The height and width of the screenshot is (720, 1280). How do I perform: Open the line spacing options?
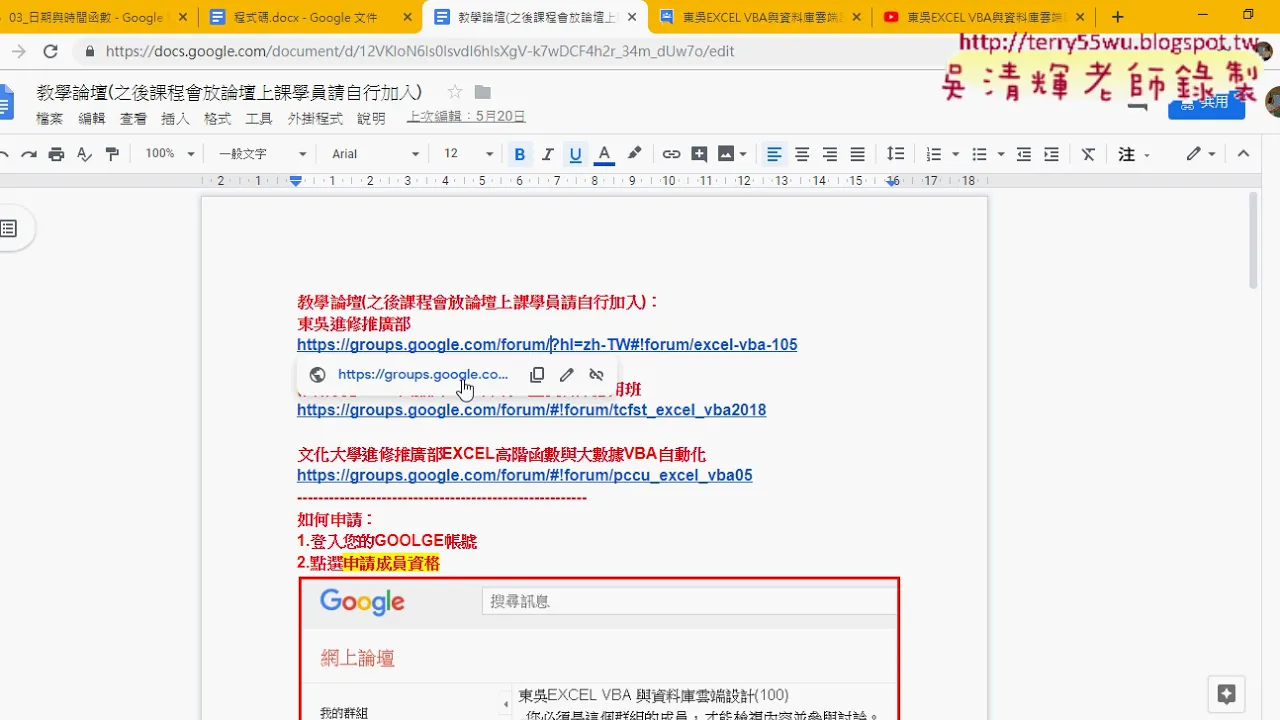click(896, 154)
